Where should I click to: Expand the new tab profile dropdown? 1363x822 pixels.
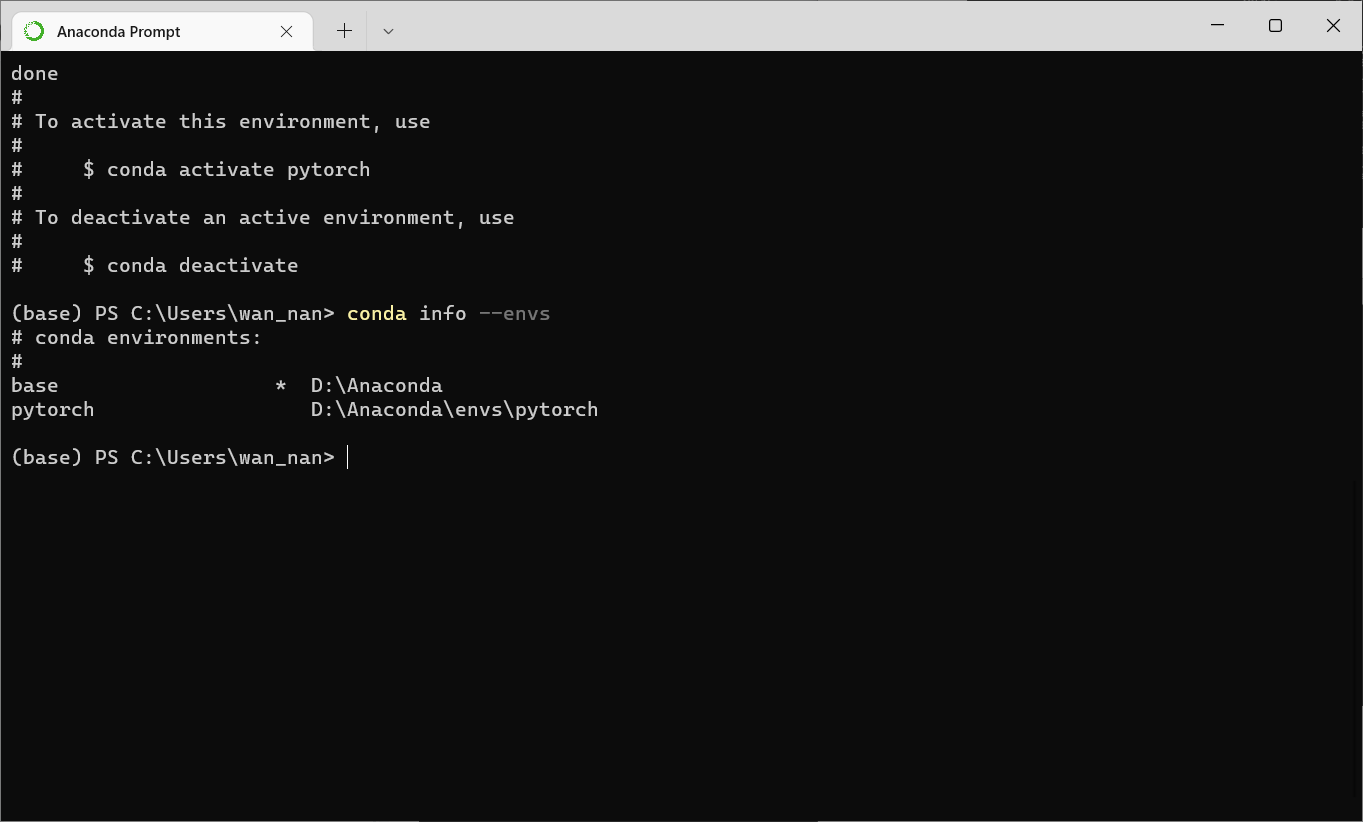tap(389, 31)
